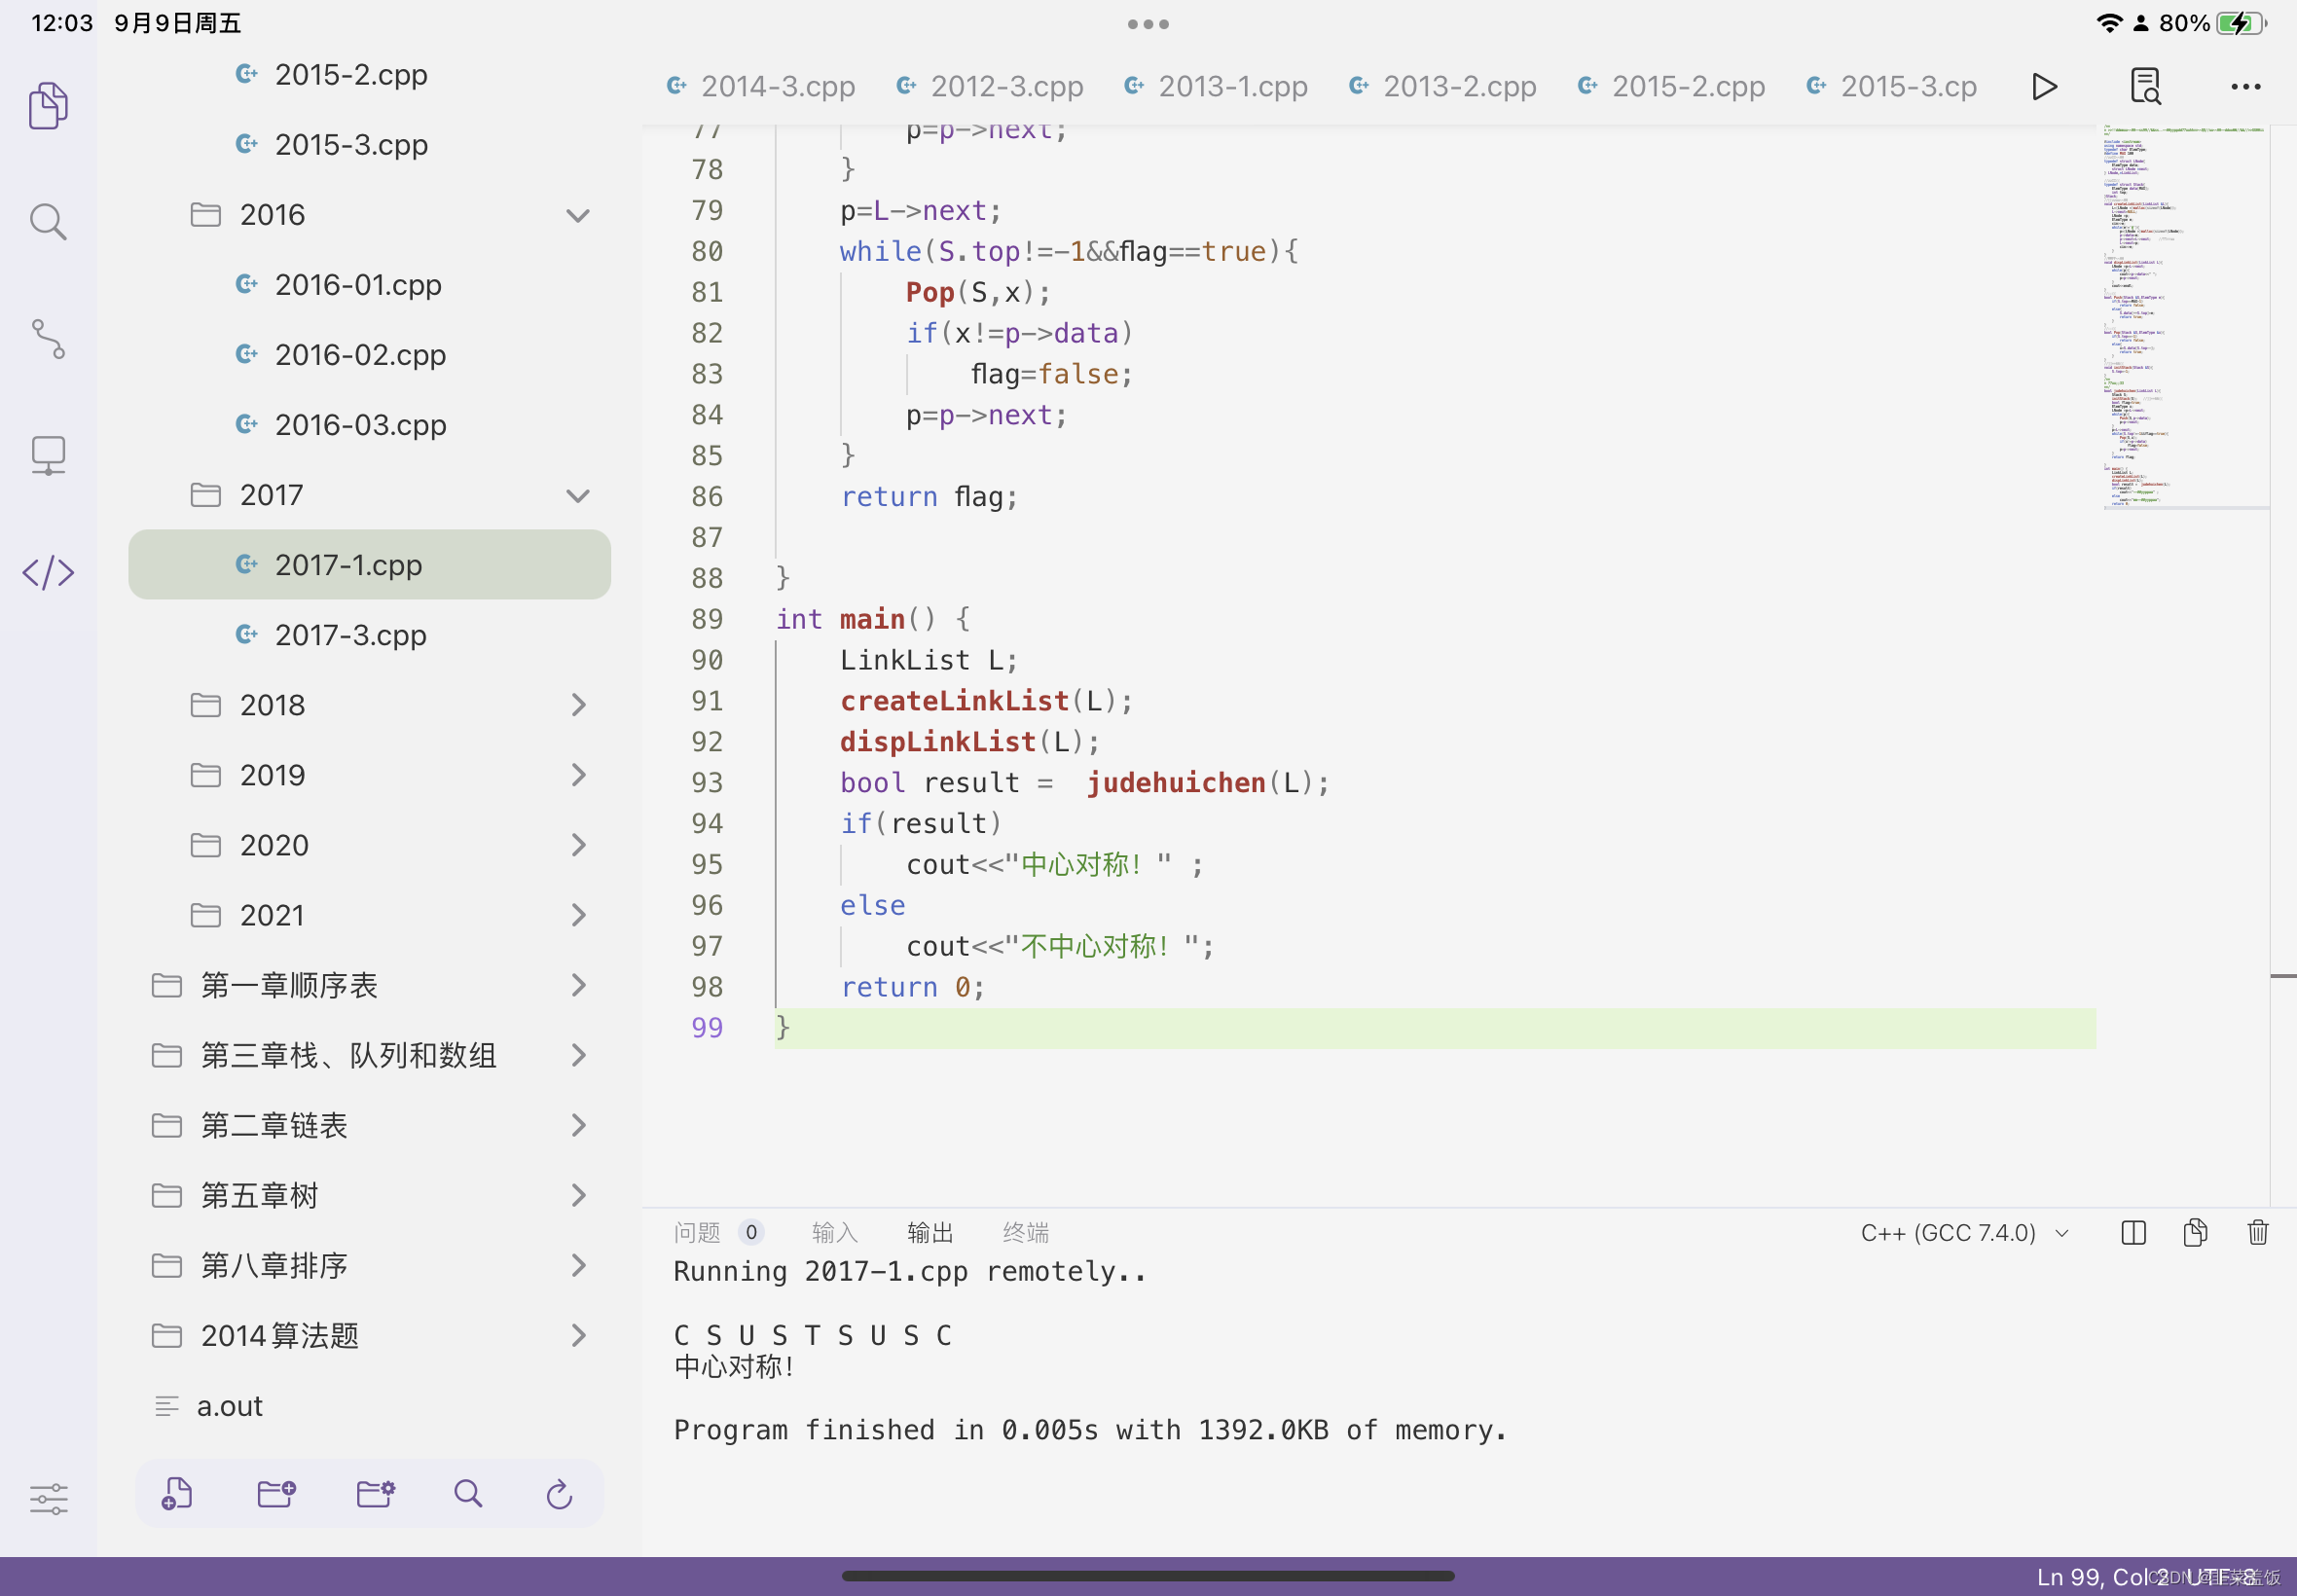Copy the output panel contents
Screen dimensions: 2297x1596
pyautogui.click(x=2195, y=1233)
